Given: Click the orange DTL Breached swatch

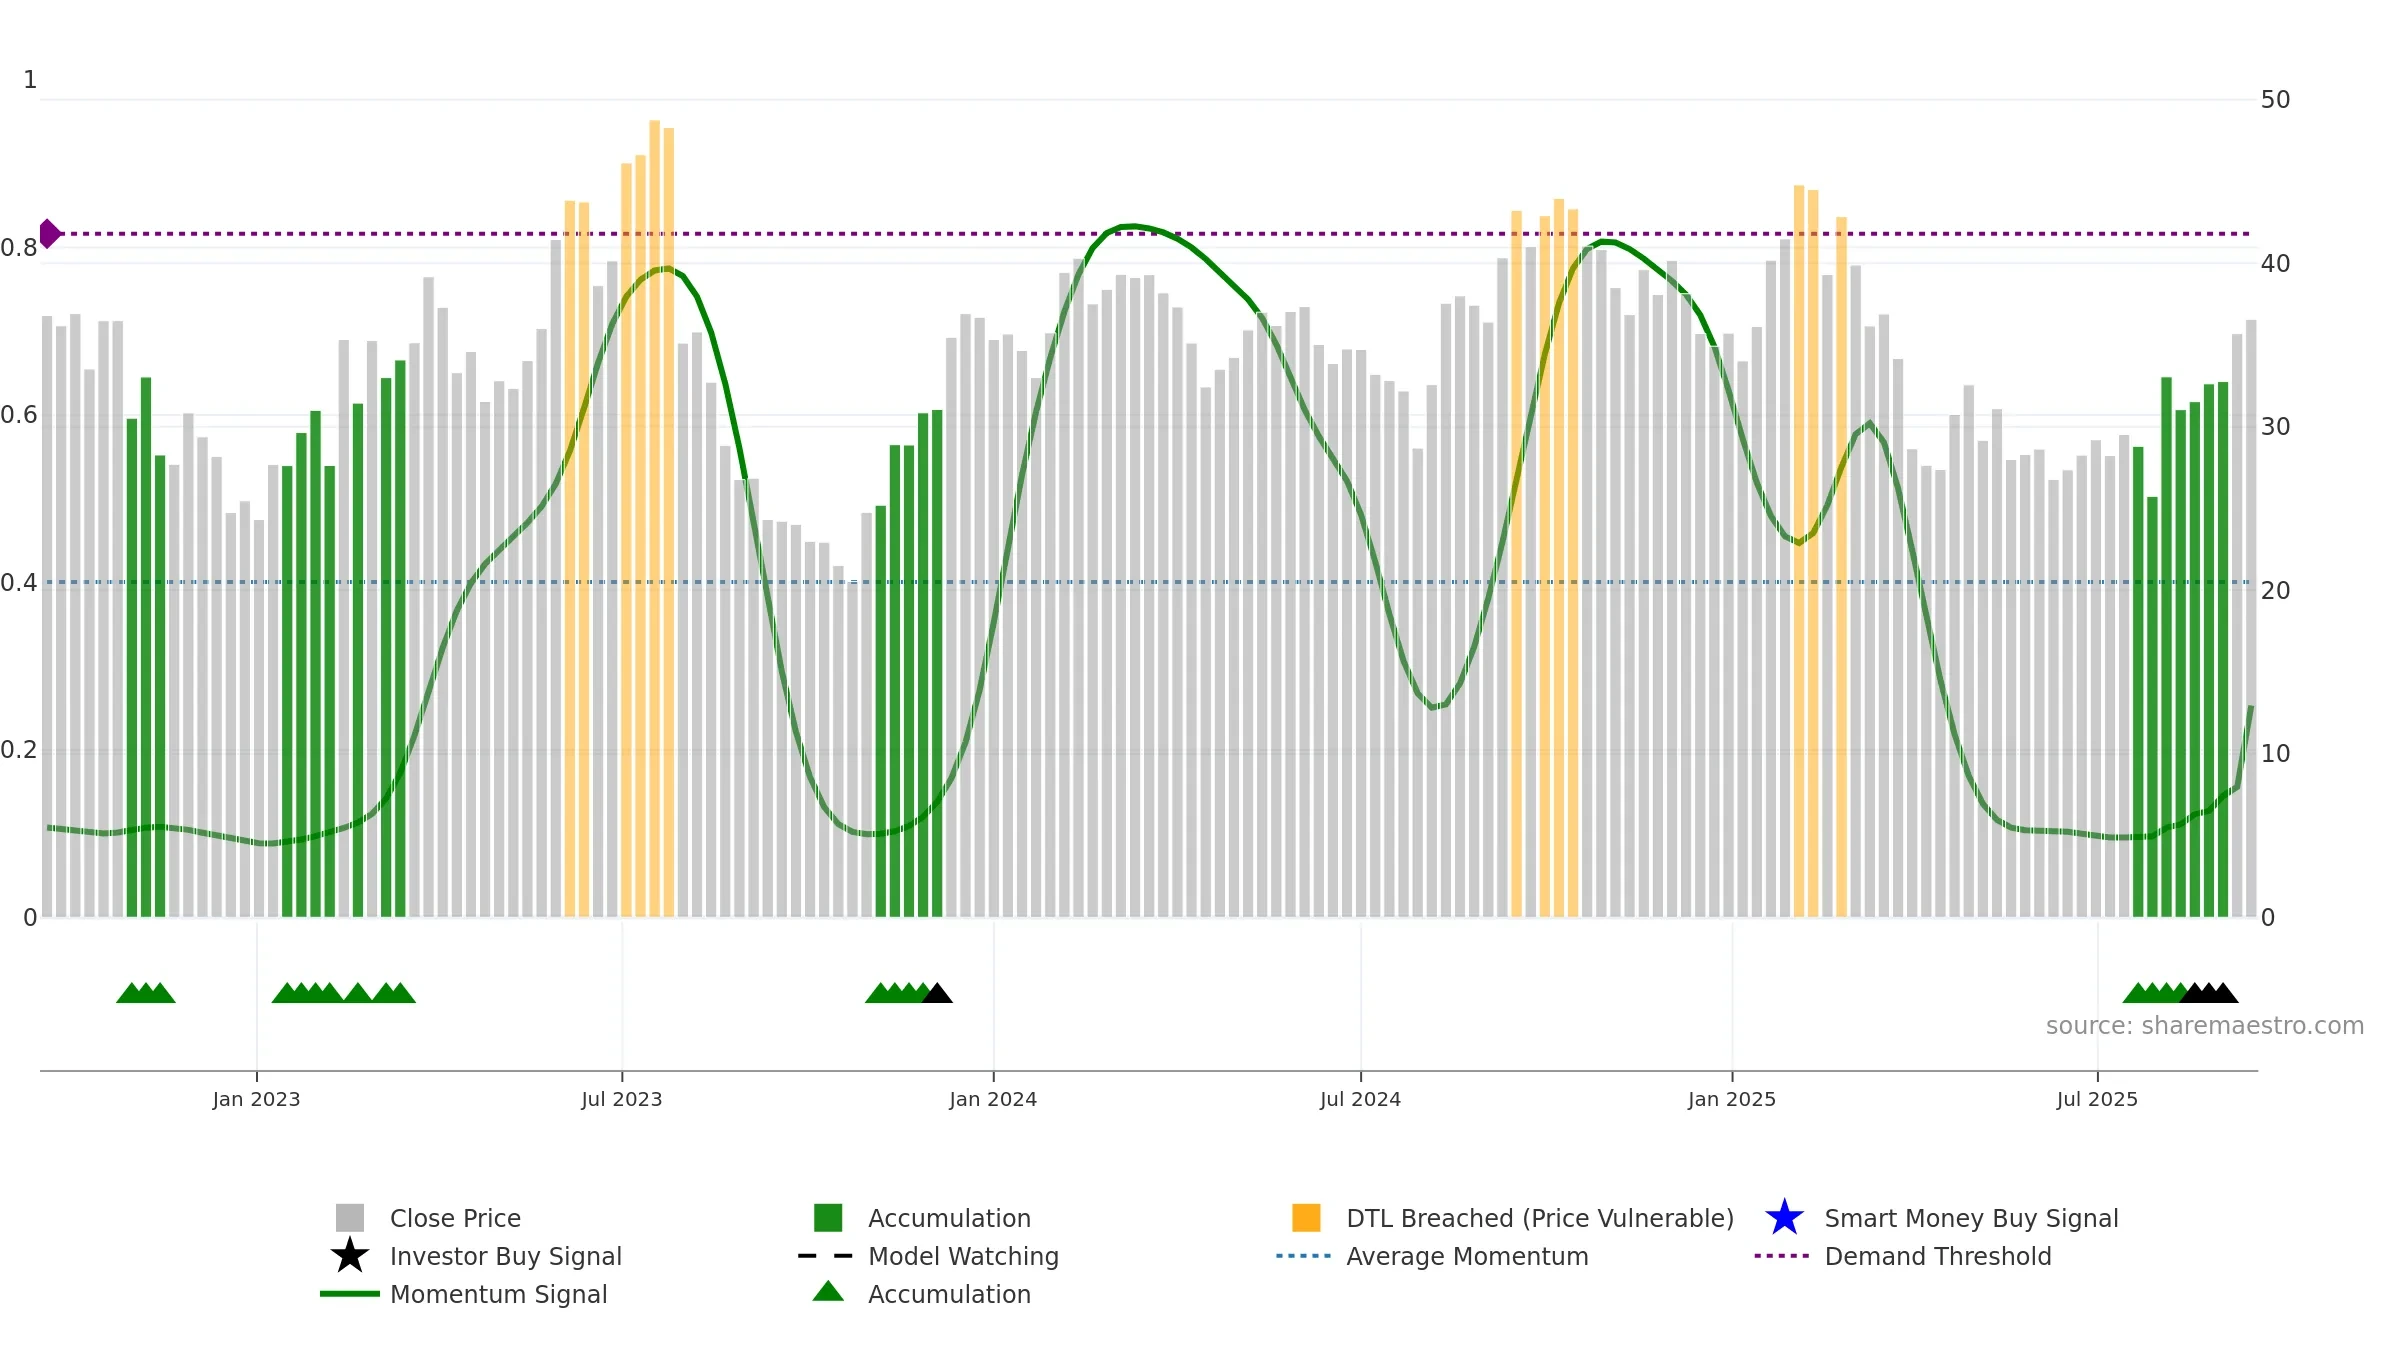Looking at the screenshot, I should coord(1306,1218).
